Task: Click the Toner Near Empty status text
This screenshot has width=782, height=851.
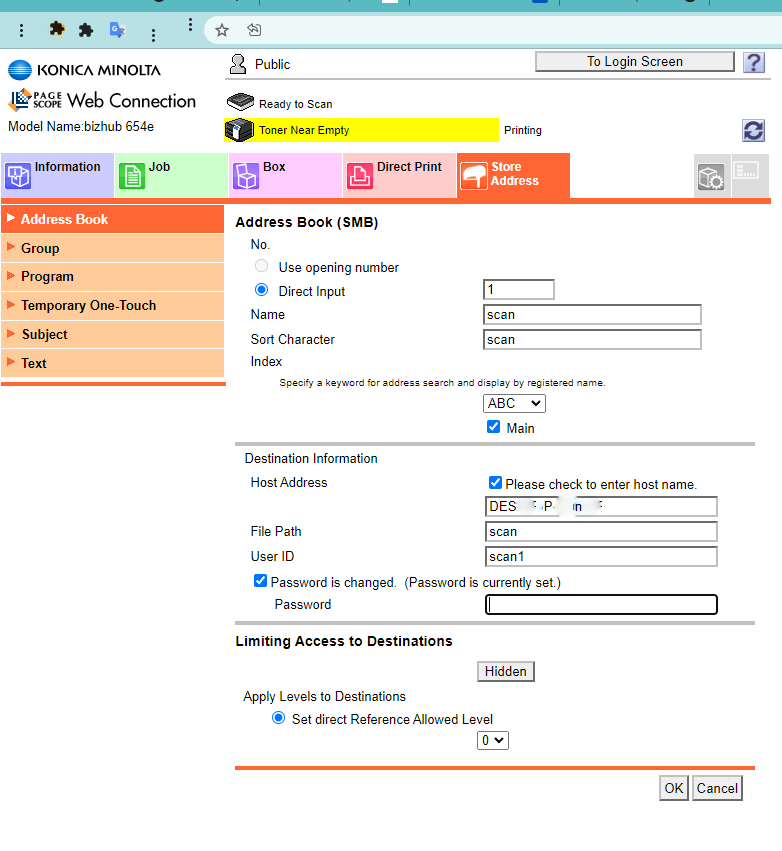Action: [304, 130]
